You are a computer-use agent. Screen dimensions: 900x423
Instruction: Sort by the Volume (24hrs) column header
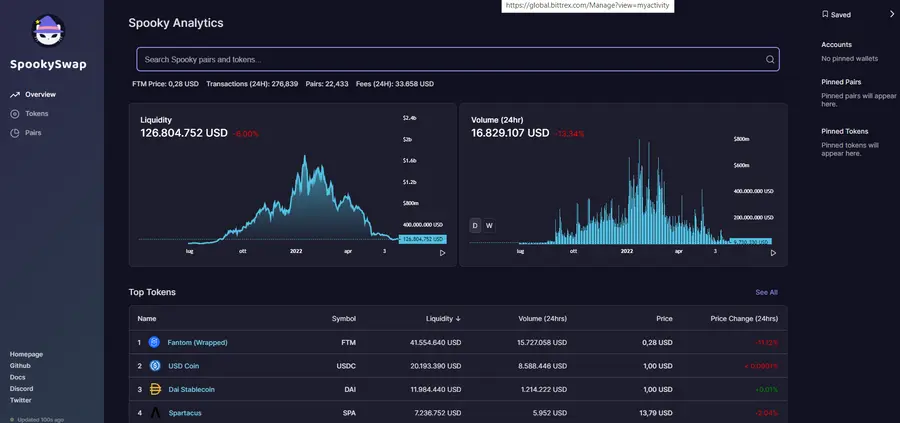click(x=542, y=319)
